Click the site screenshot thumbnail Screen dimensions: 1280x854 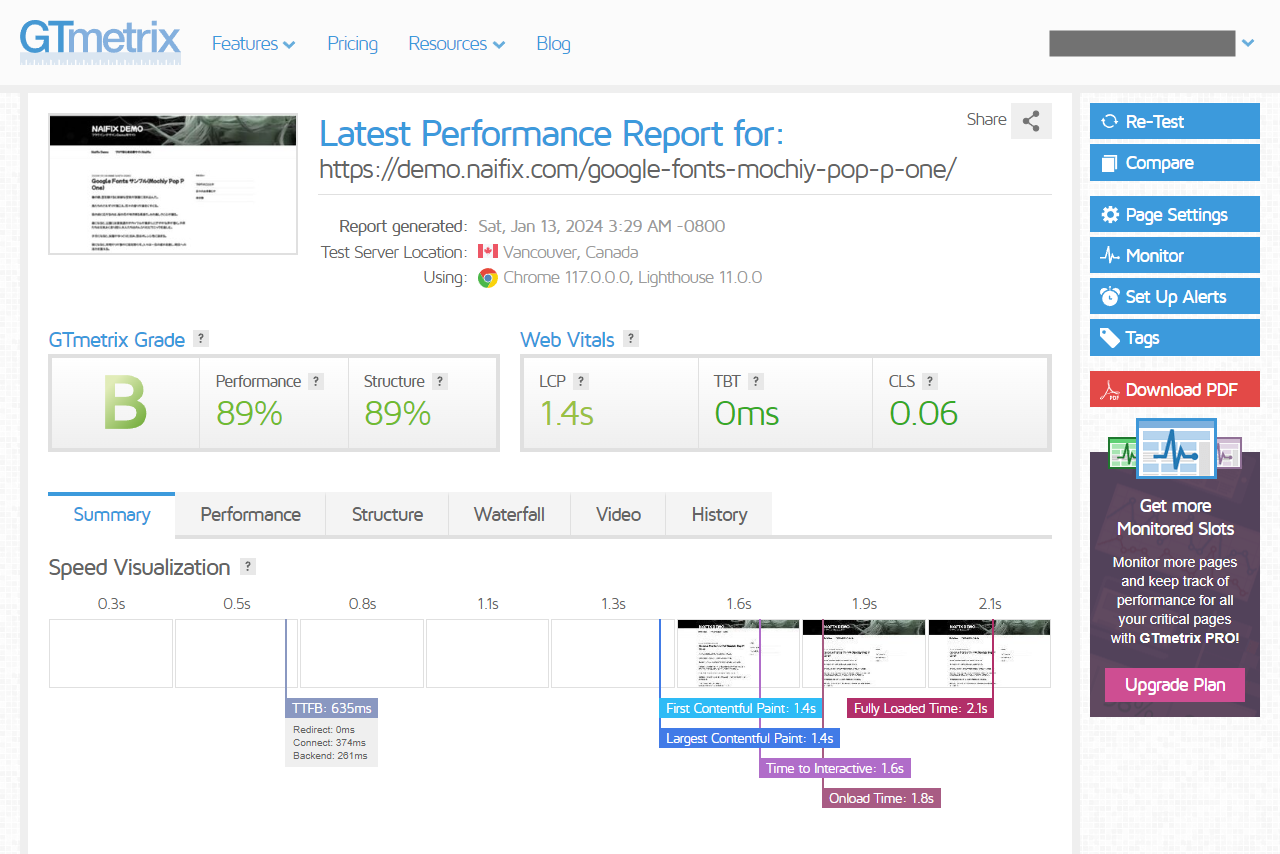pos(173,184)
